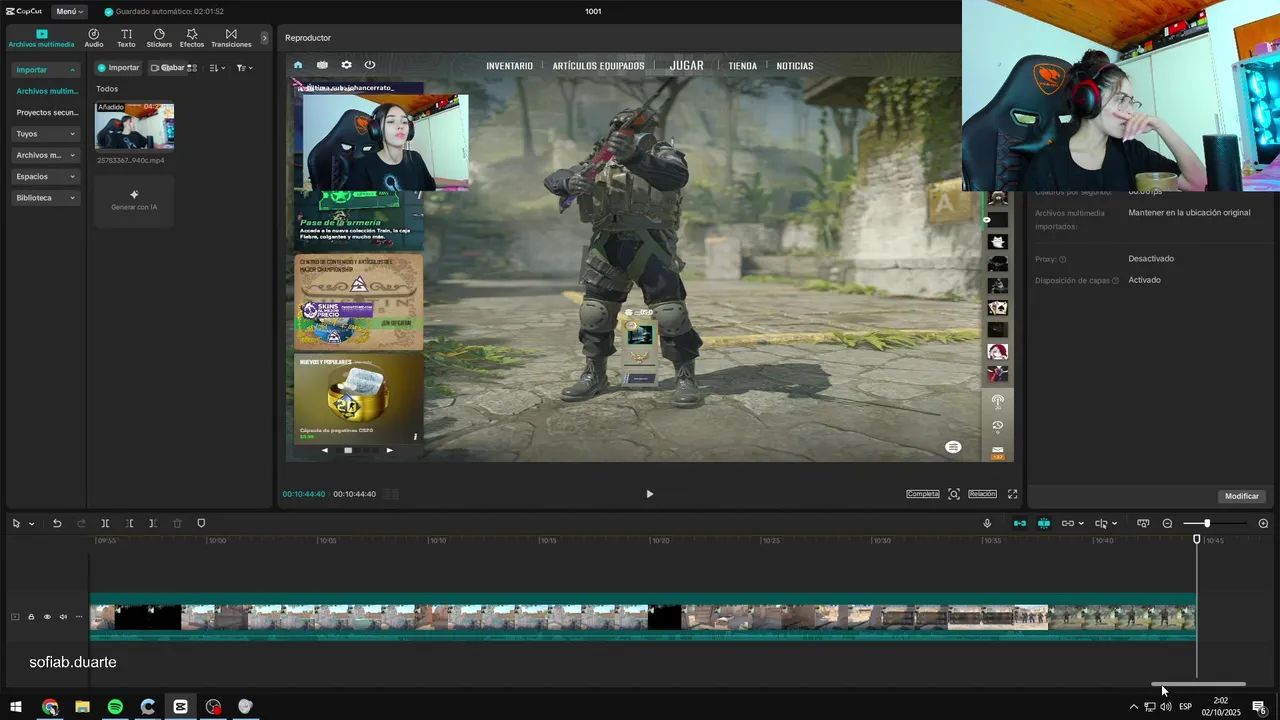Click the Grabar record button
Viewport: 1280px width, 720px height.
(x=168, y=68)
